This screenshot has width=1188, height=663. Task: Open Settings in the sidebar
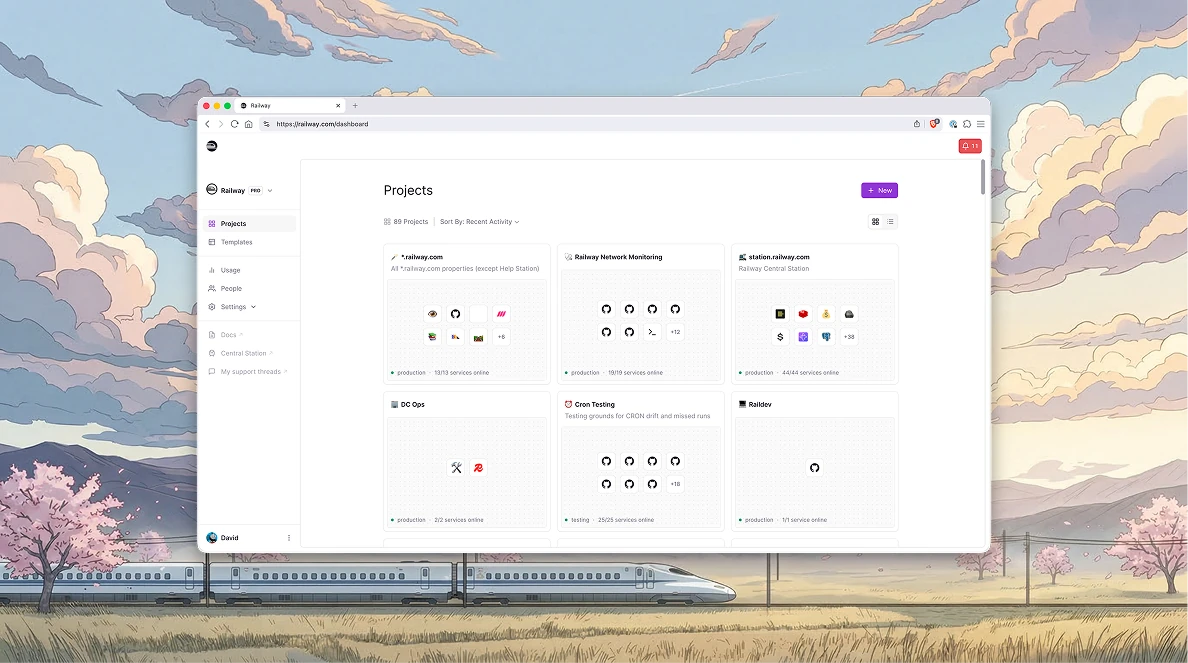pyautogui.click(x=233, y=307)
